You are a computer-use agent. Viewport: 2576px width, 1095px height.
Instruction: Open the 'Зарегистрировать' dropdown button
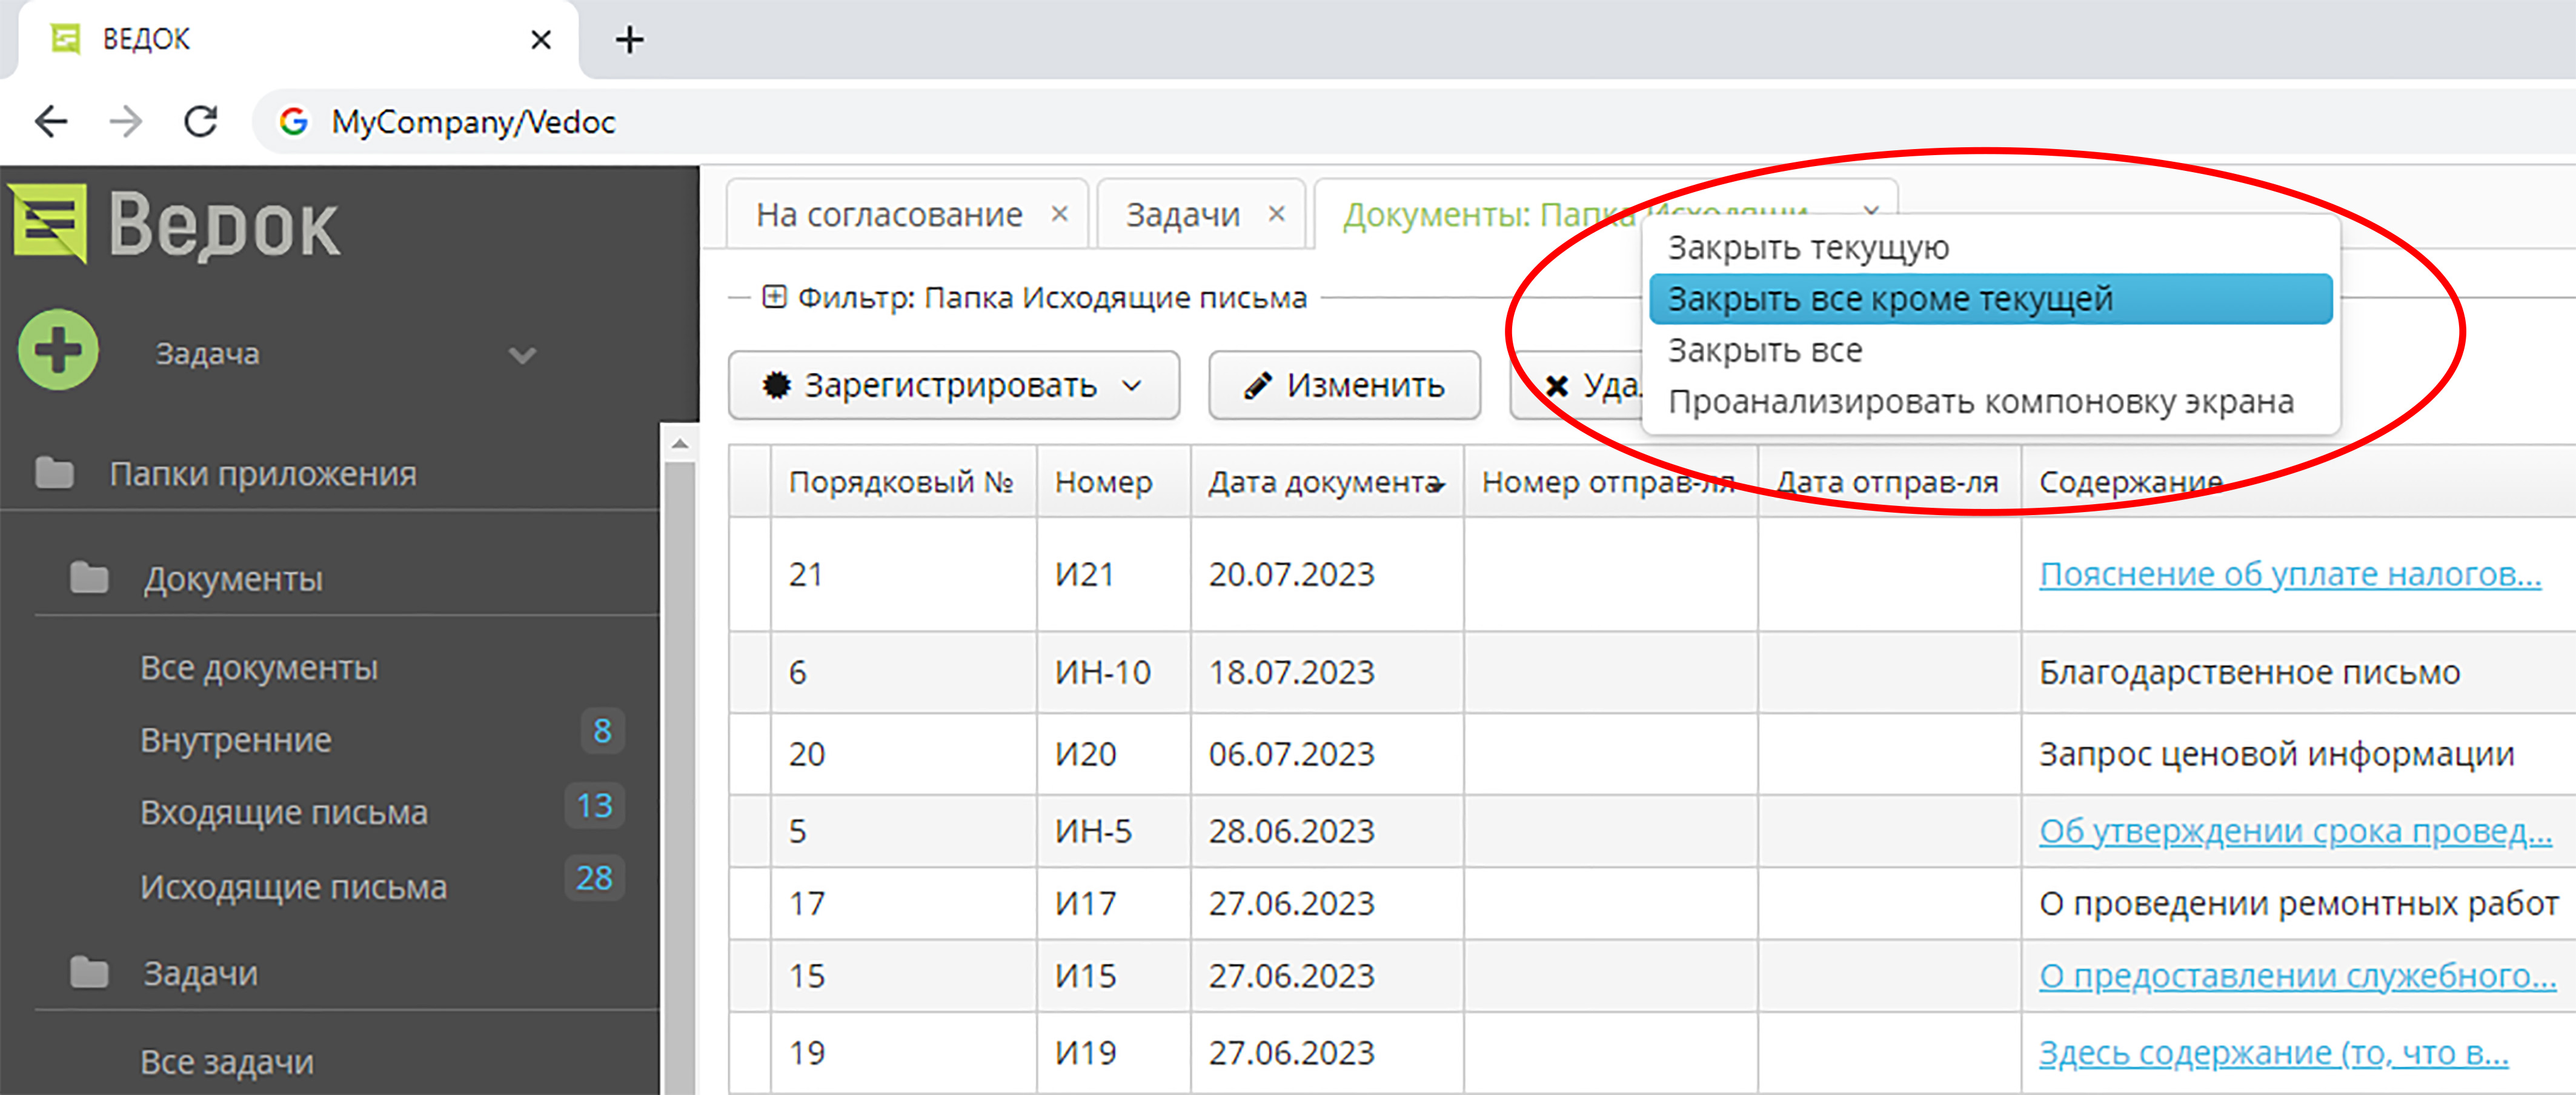953,385
